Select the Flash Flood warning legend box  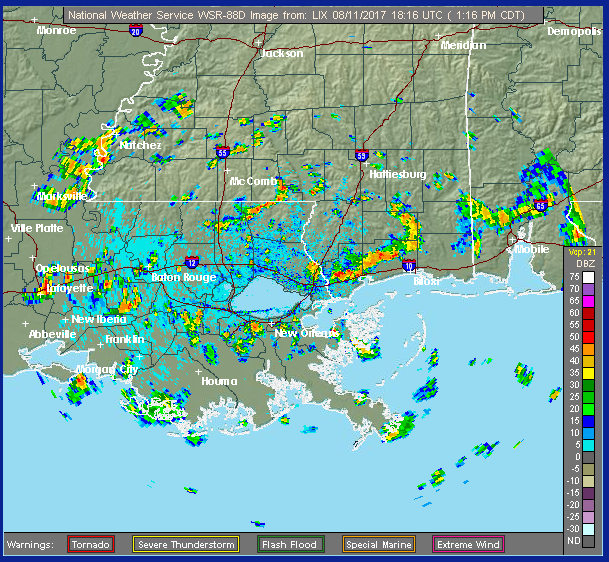click(x=289, y=544)
